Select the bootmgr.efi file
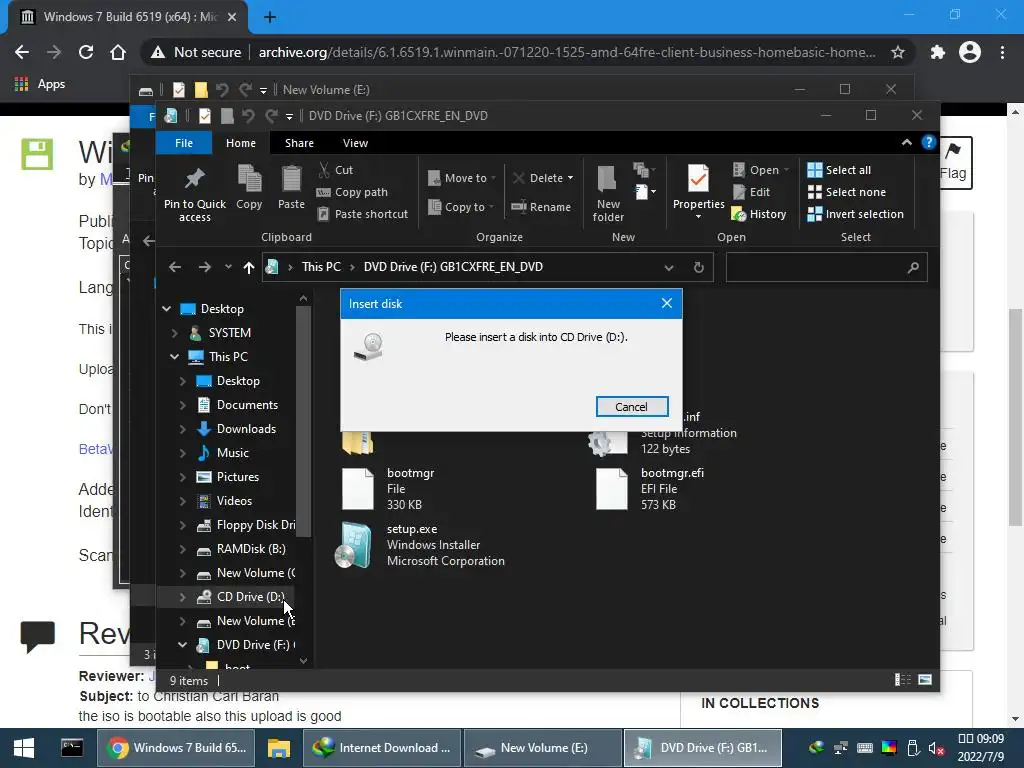Screen dimensions: 1024x768 (x=650, y=488)
